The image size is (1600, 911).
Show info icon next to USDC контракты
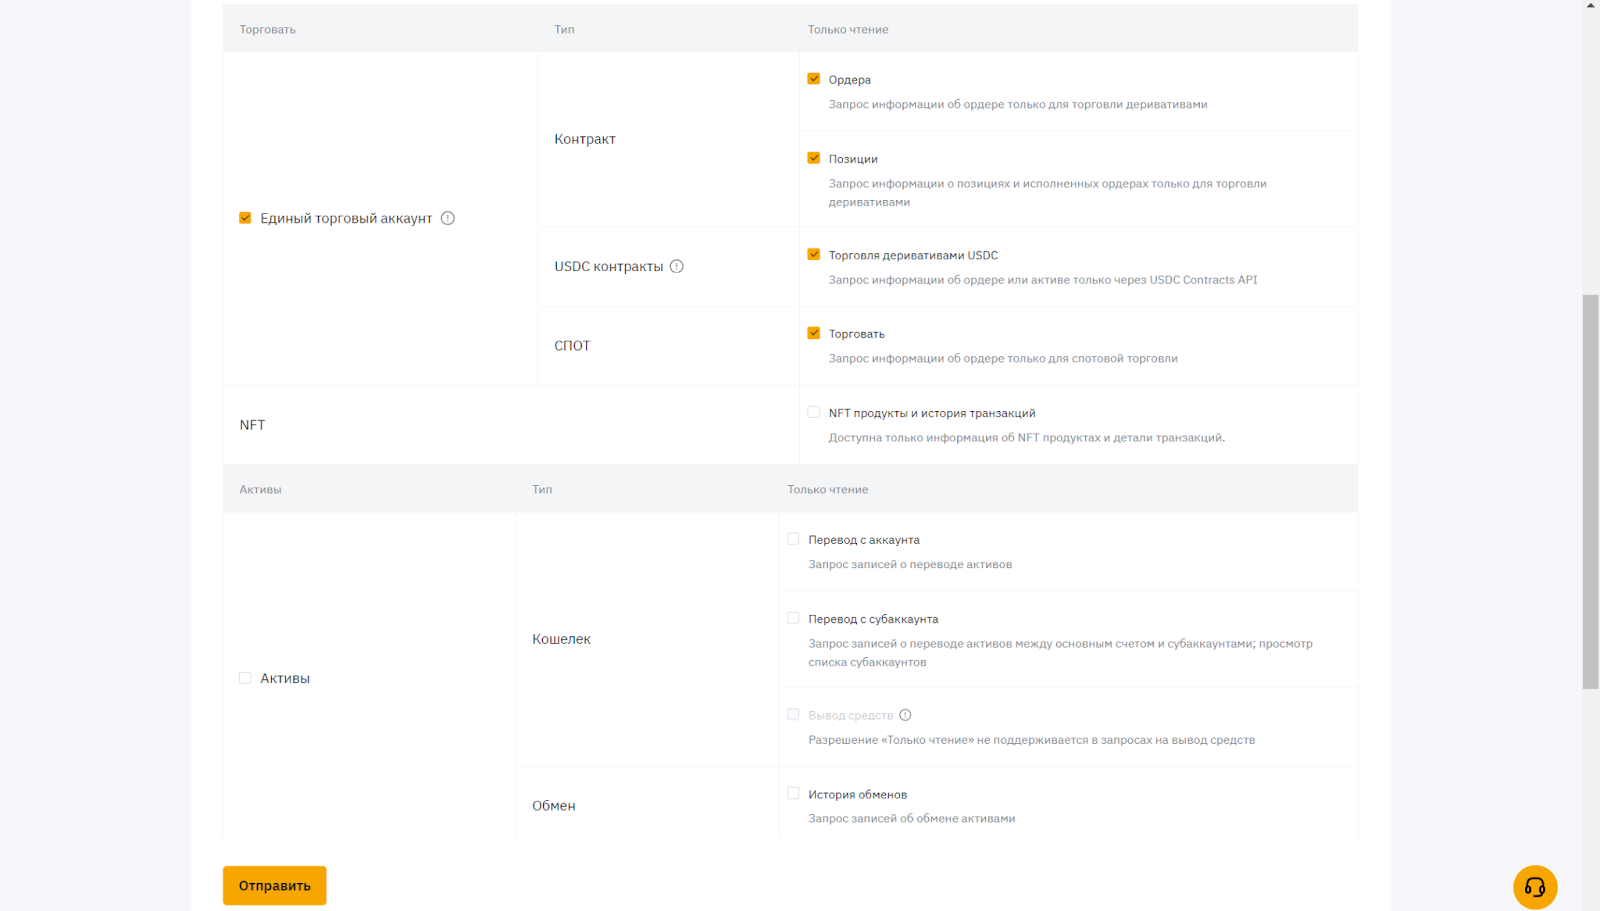pyautogui.click(x=677, y=266)
